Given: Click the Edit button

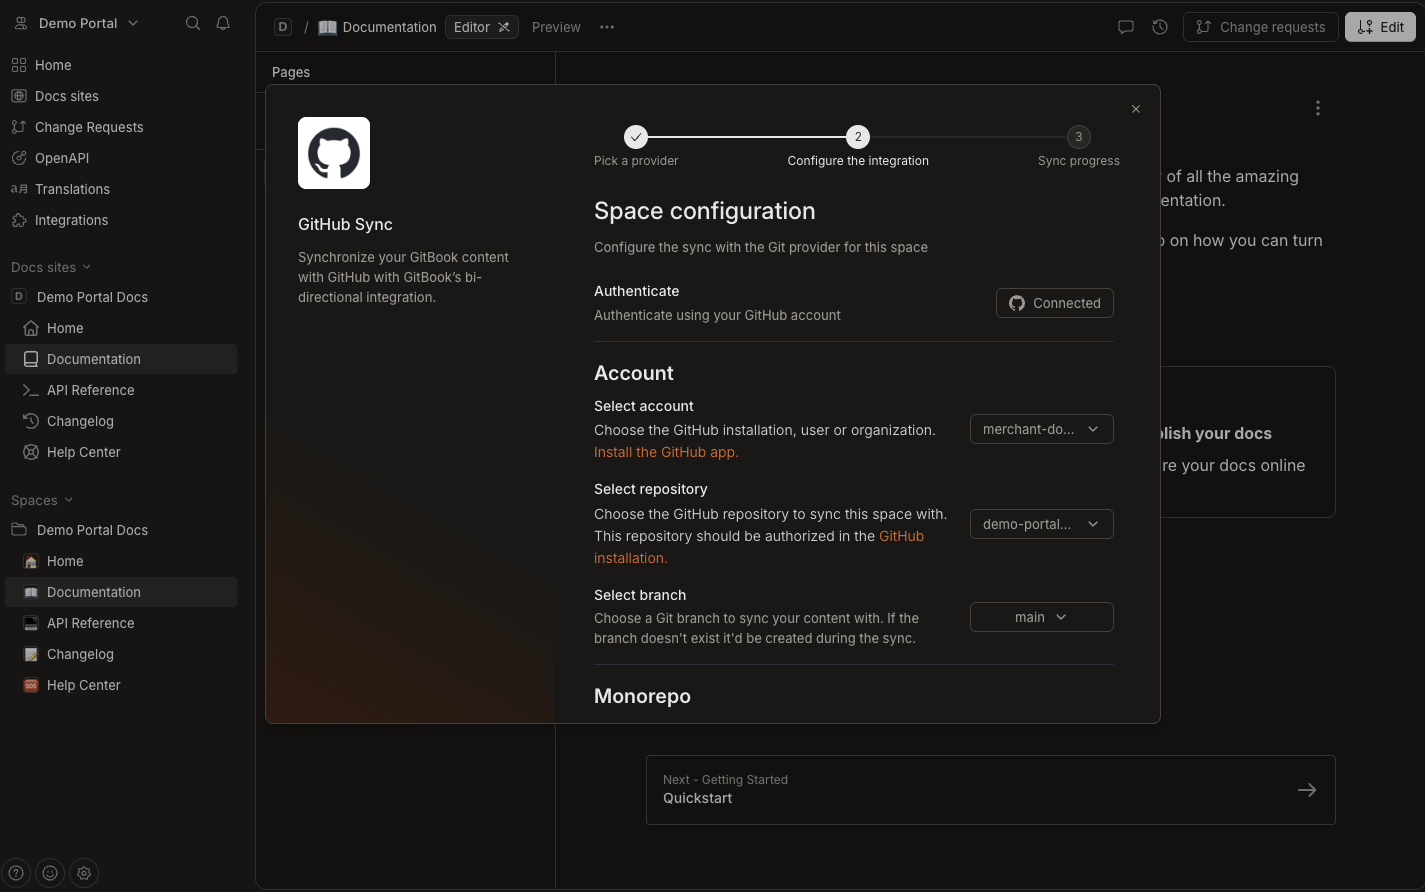Looking at the screenshot, I should point(1380,27).
